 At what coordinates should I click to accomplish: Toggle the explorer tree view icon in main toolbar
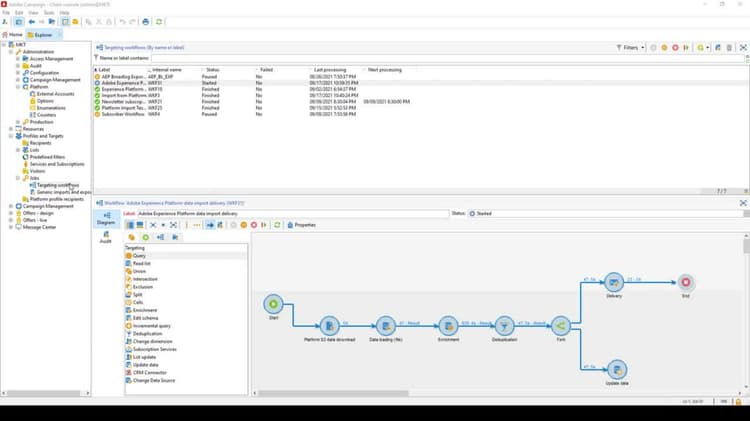[19, 22]
